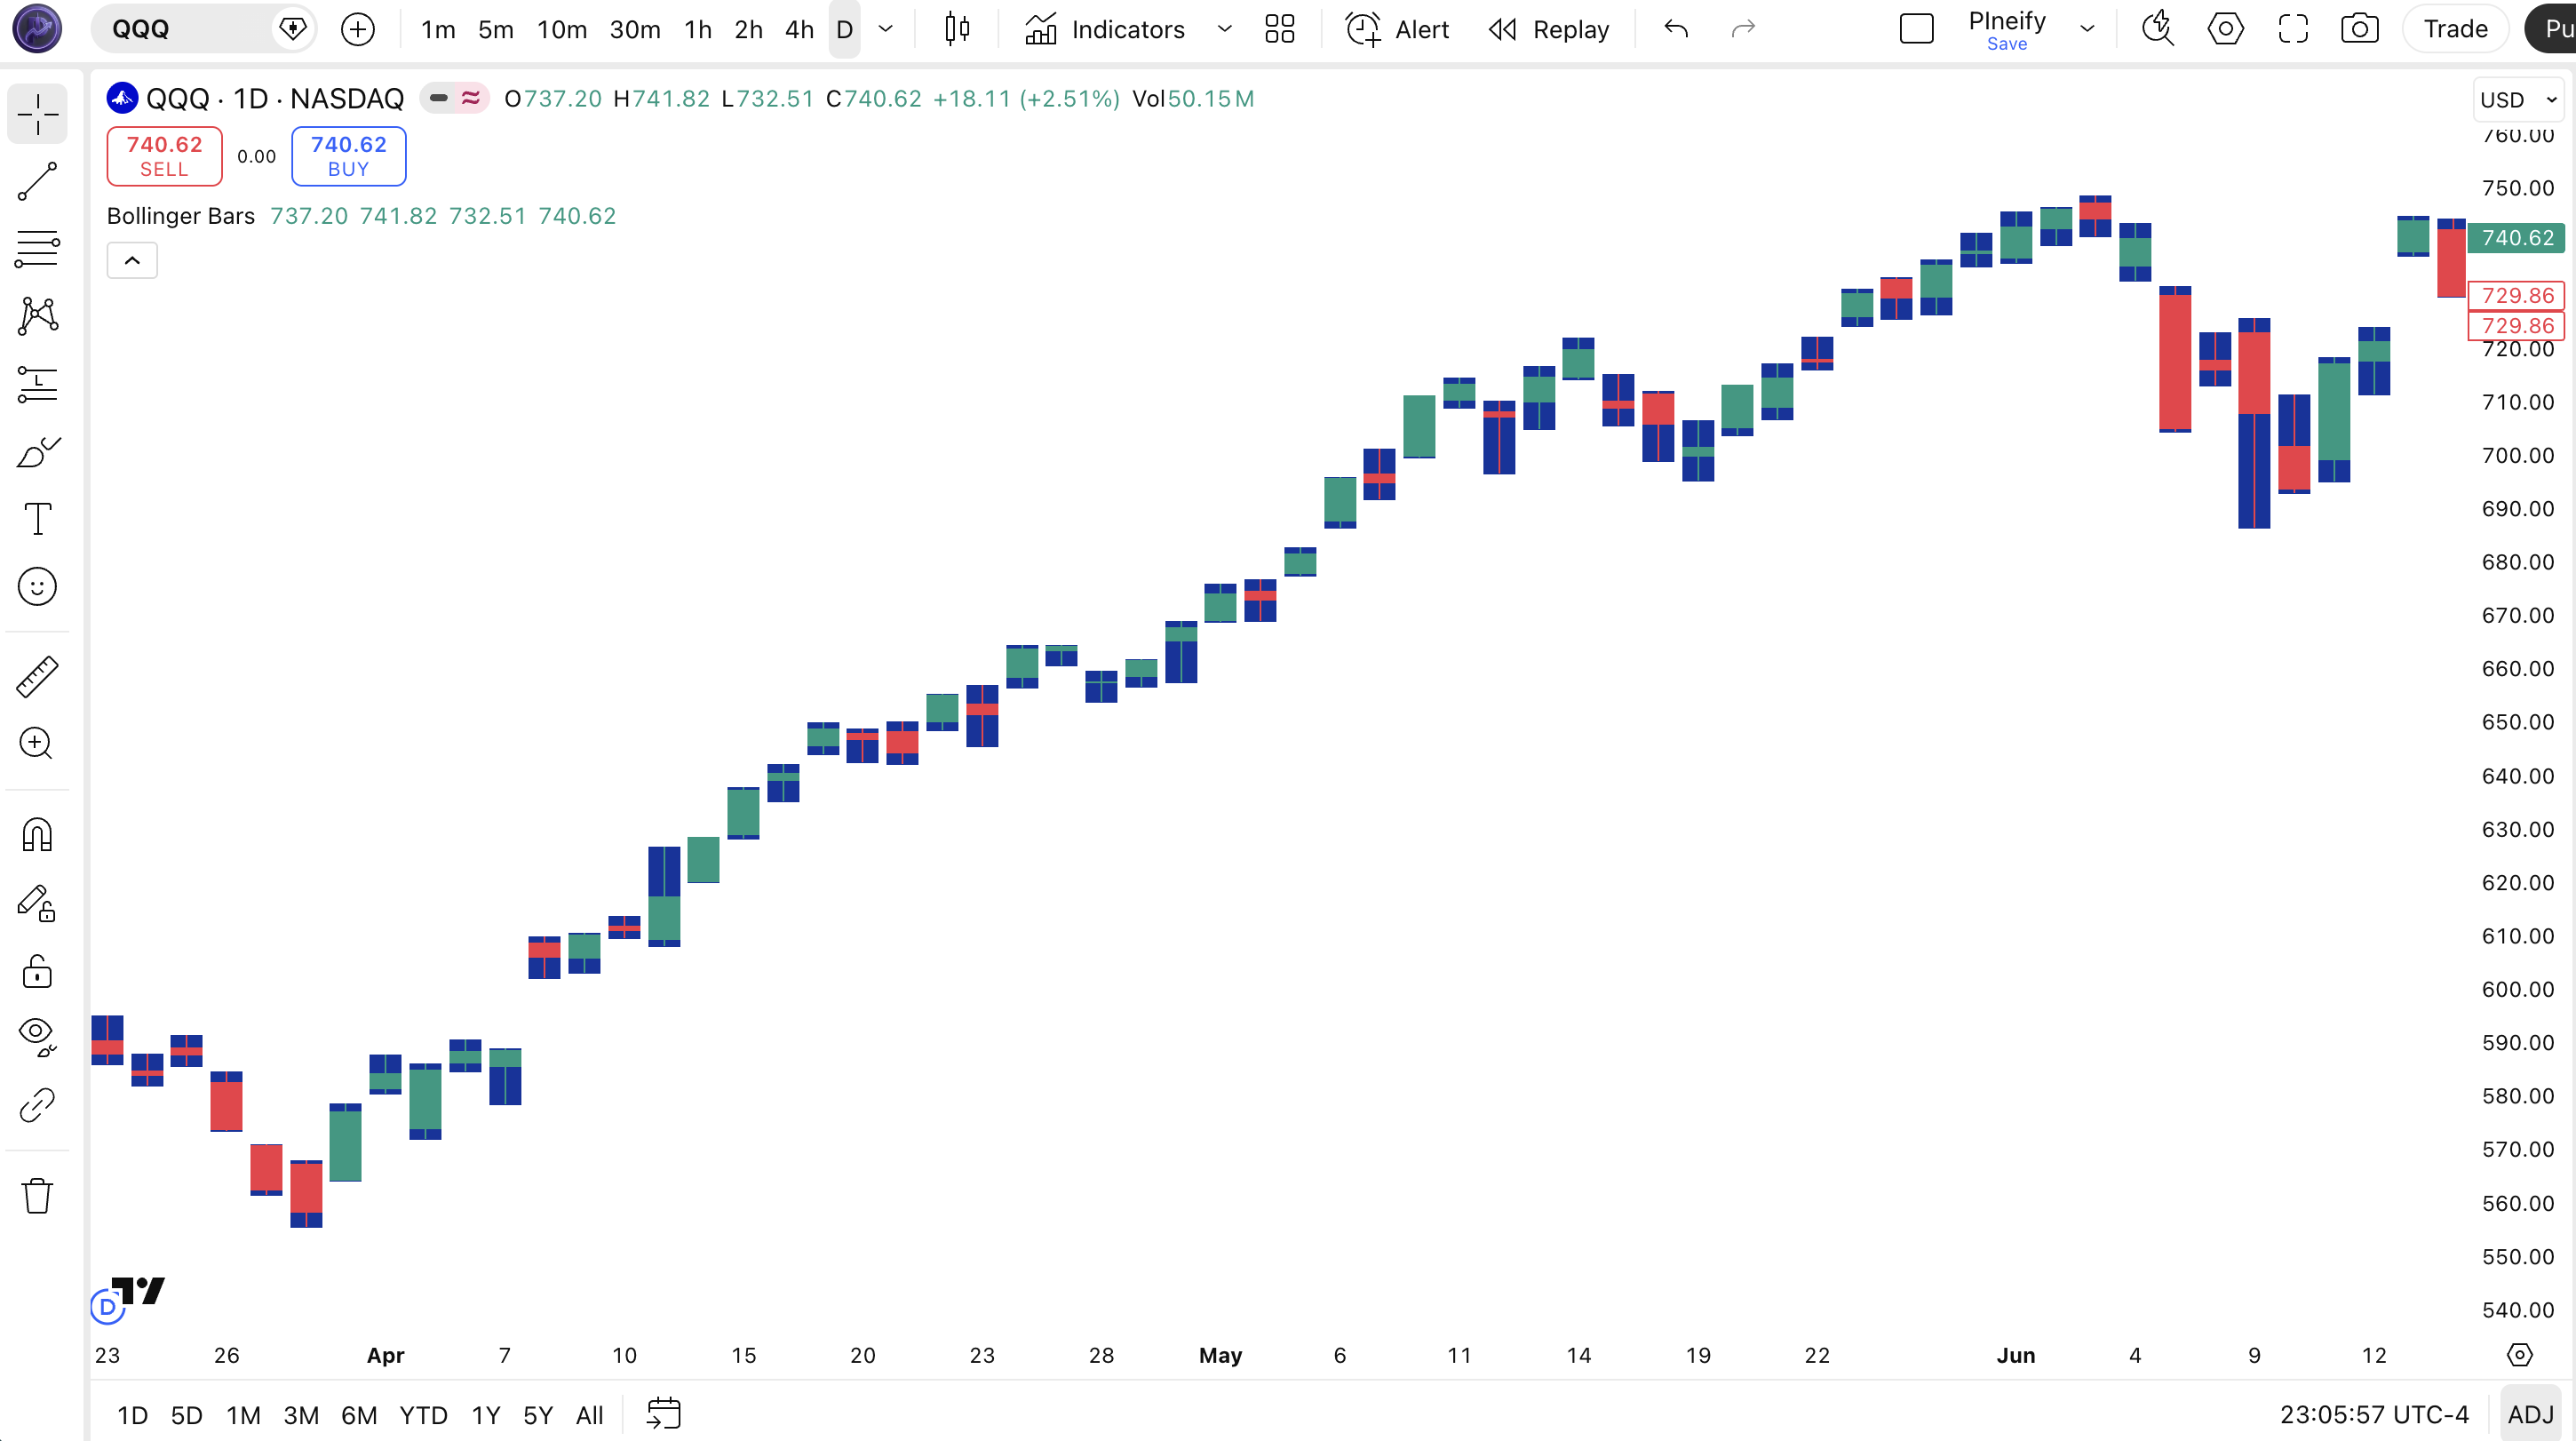Set date range to 5Y

(x=538, y=1415)
